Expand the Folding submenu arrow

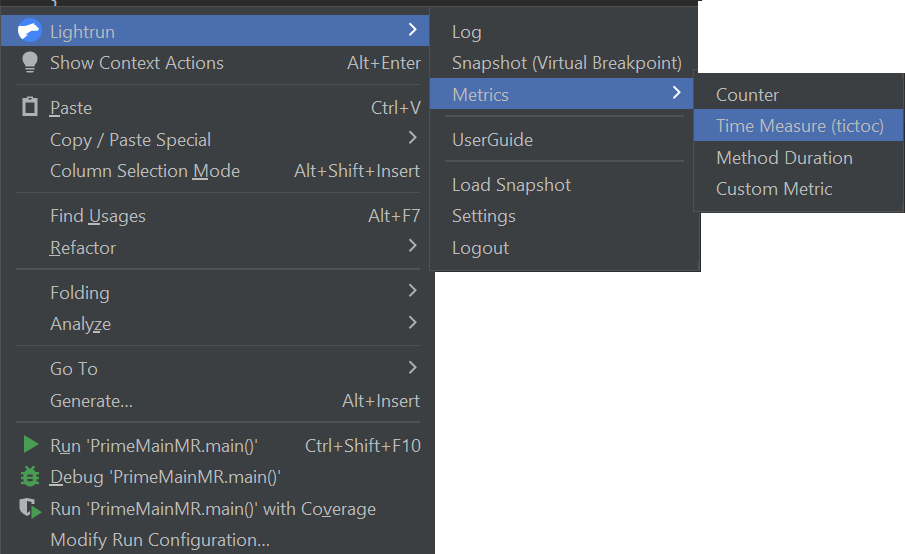click(x=413, y=291)
